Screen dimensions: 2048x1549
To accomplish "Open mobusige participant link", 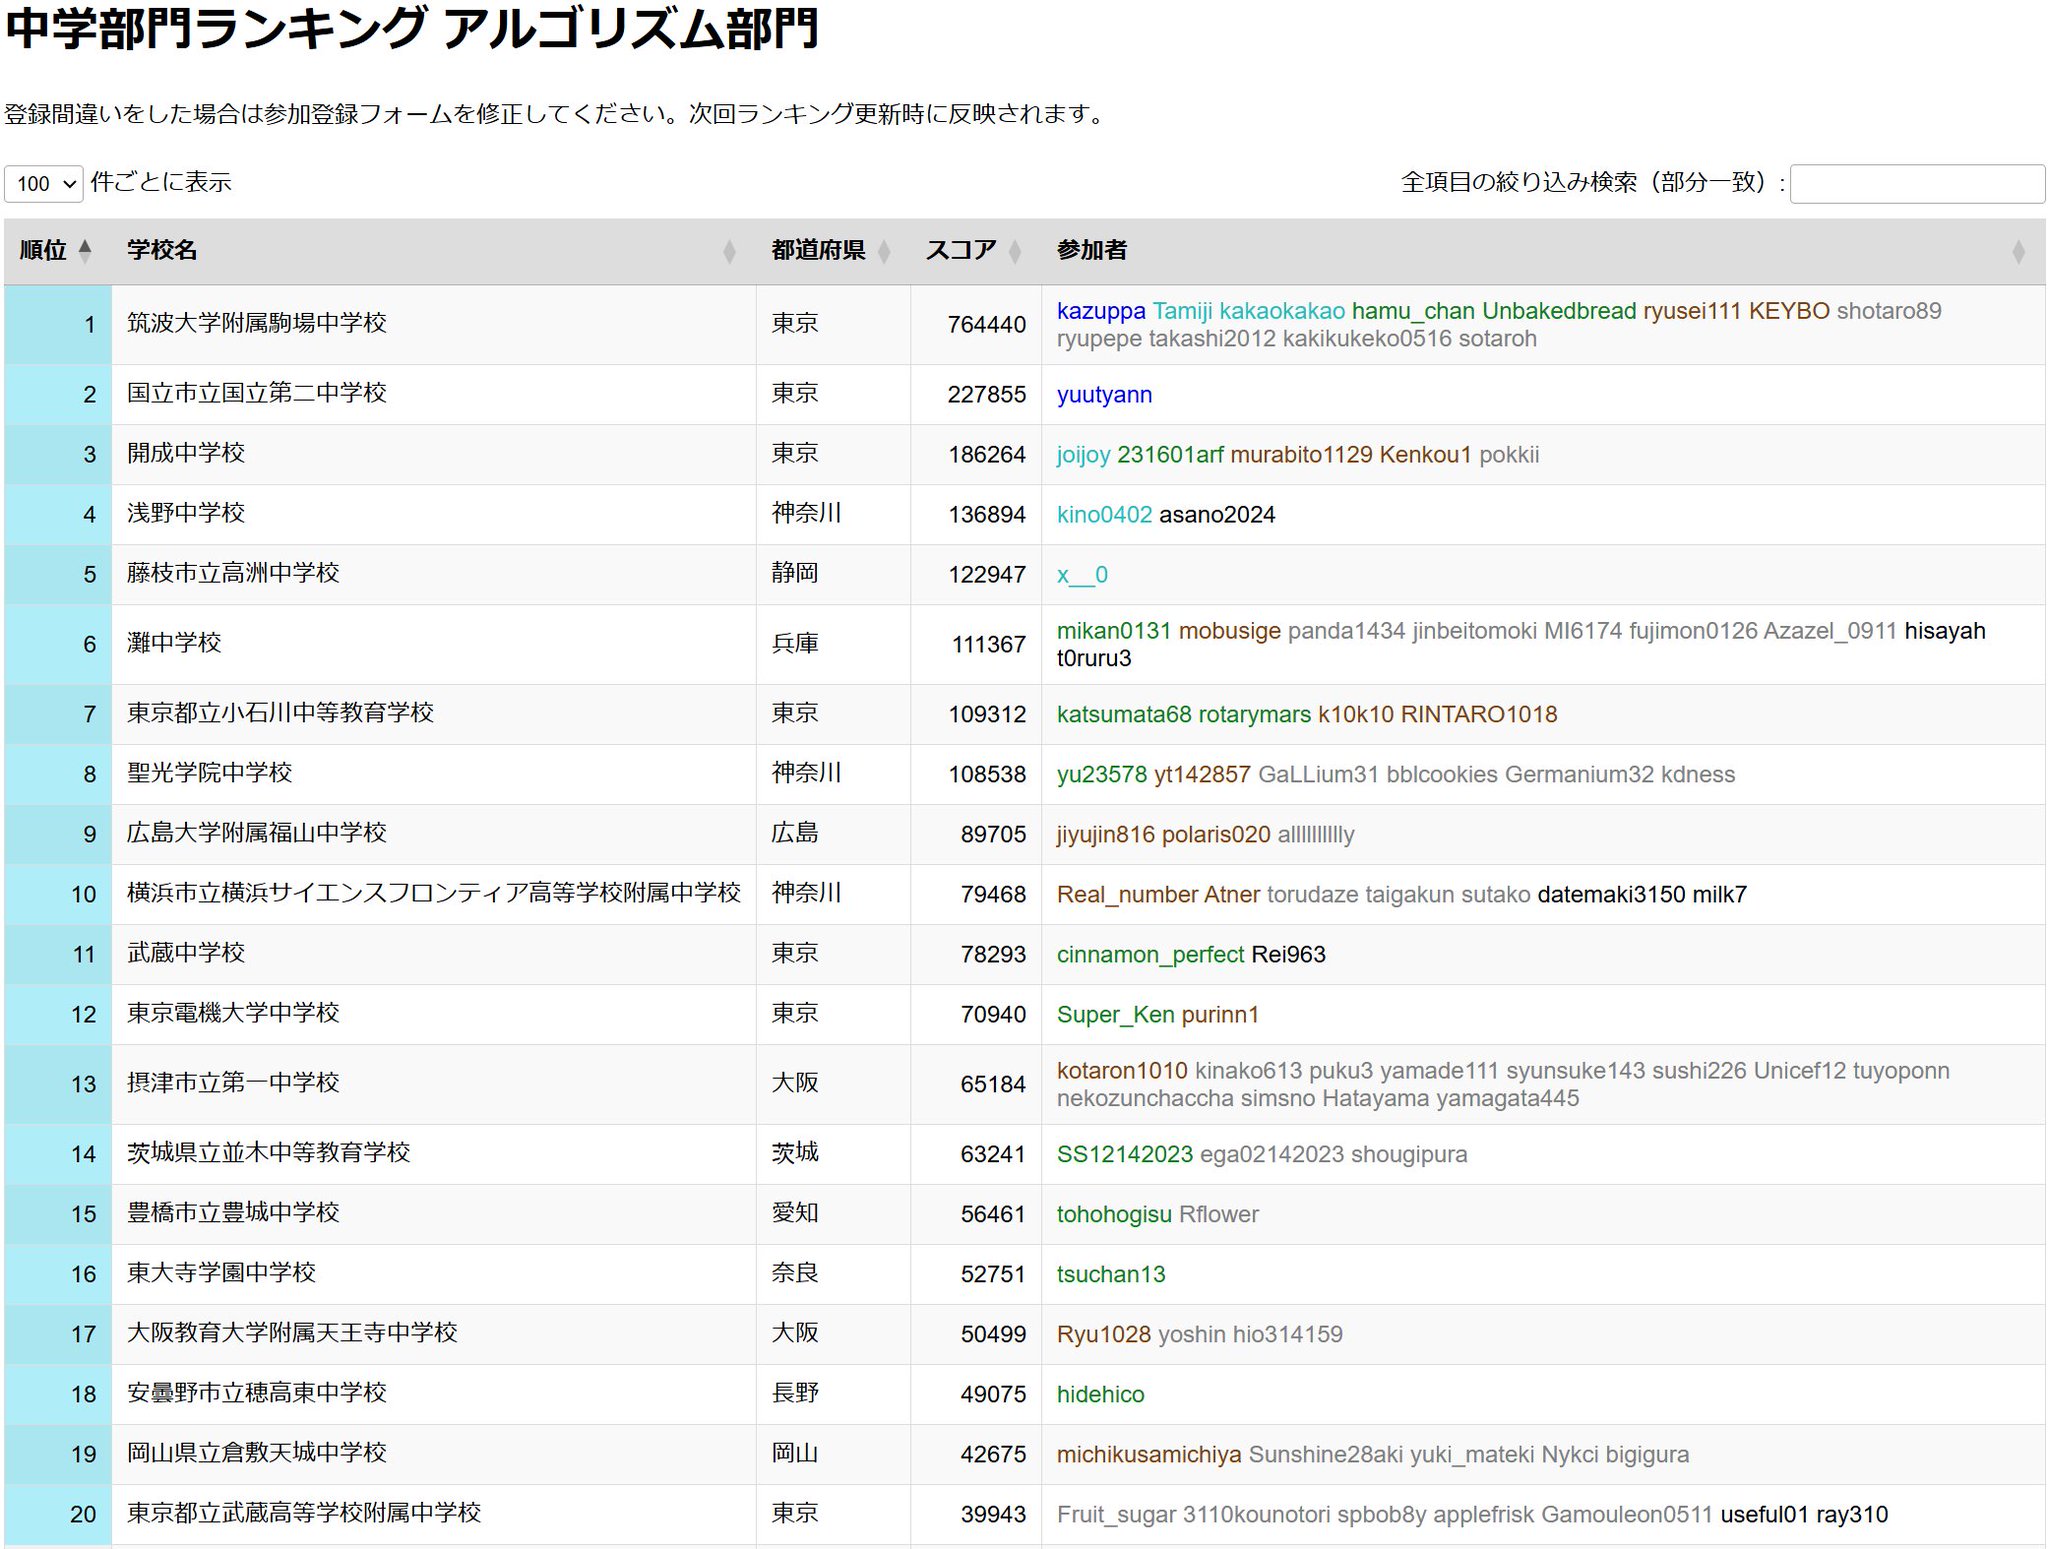I will (x=1230, y=631).
